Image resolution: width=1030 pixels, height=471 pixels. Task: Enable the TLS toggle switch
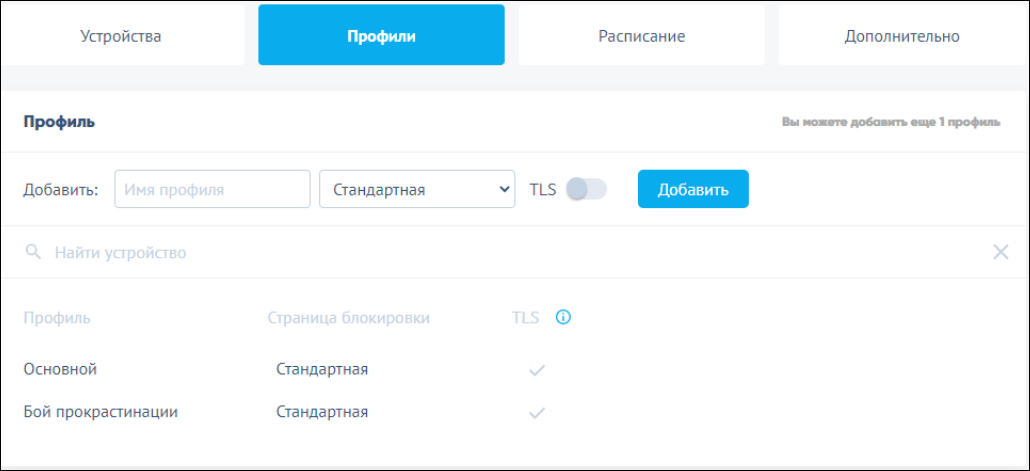(x=586, y=189)
